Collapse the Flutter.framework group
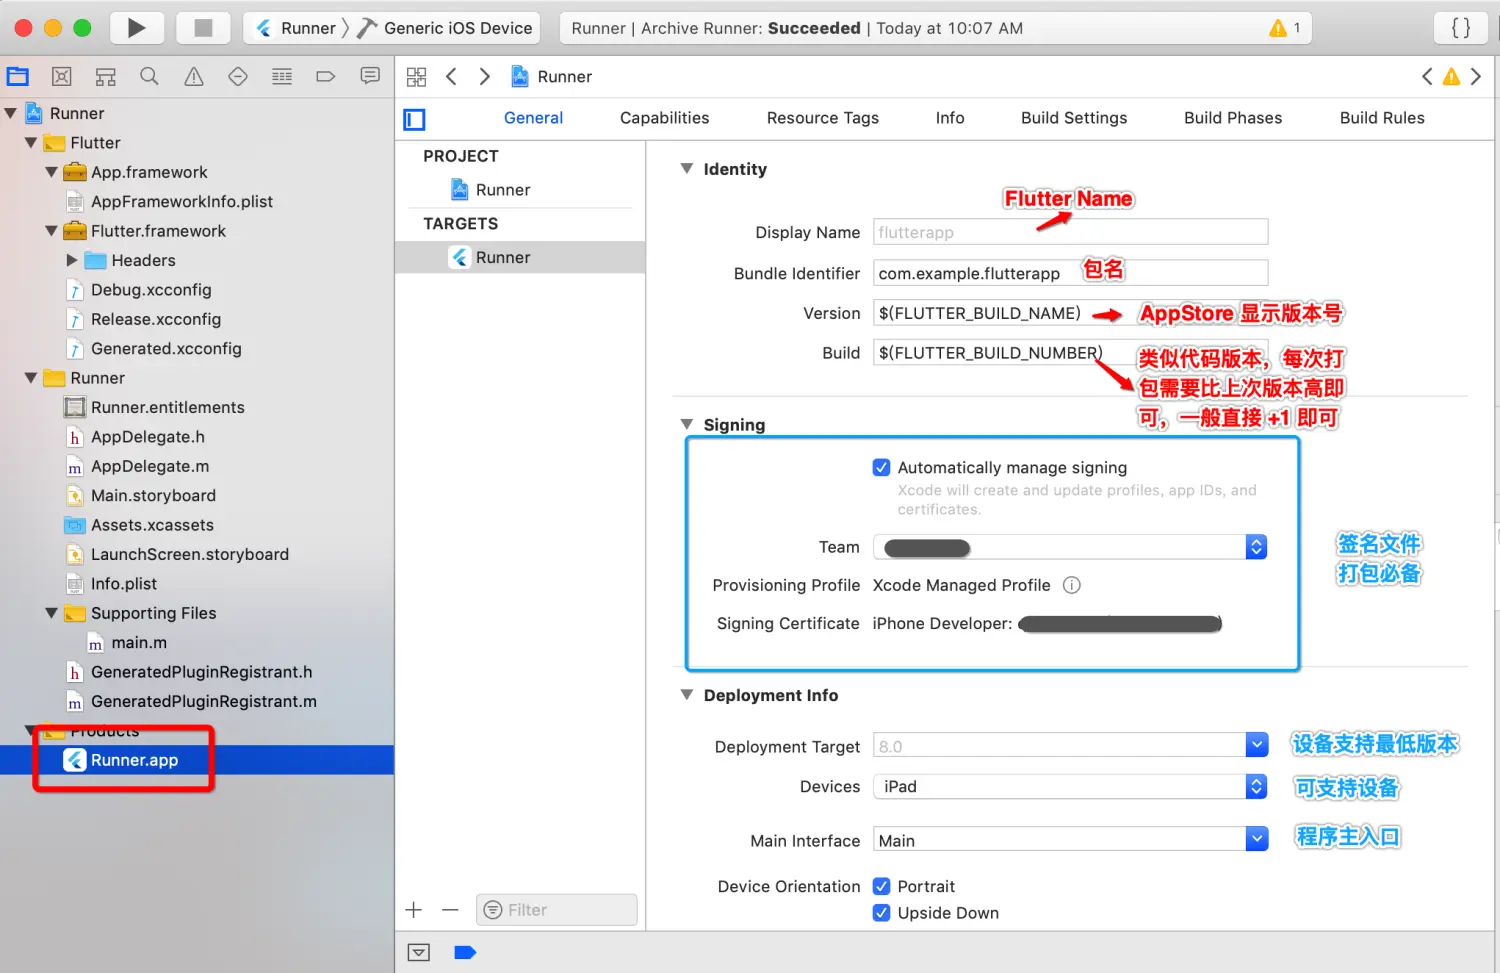Viewport: 1500px width, 973px height. pyautogui.click(x=51, y=231)
